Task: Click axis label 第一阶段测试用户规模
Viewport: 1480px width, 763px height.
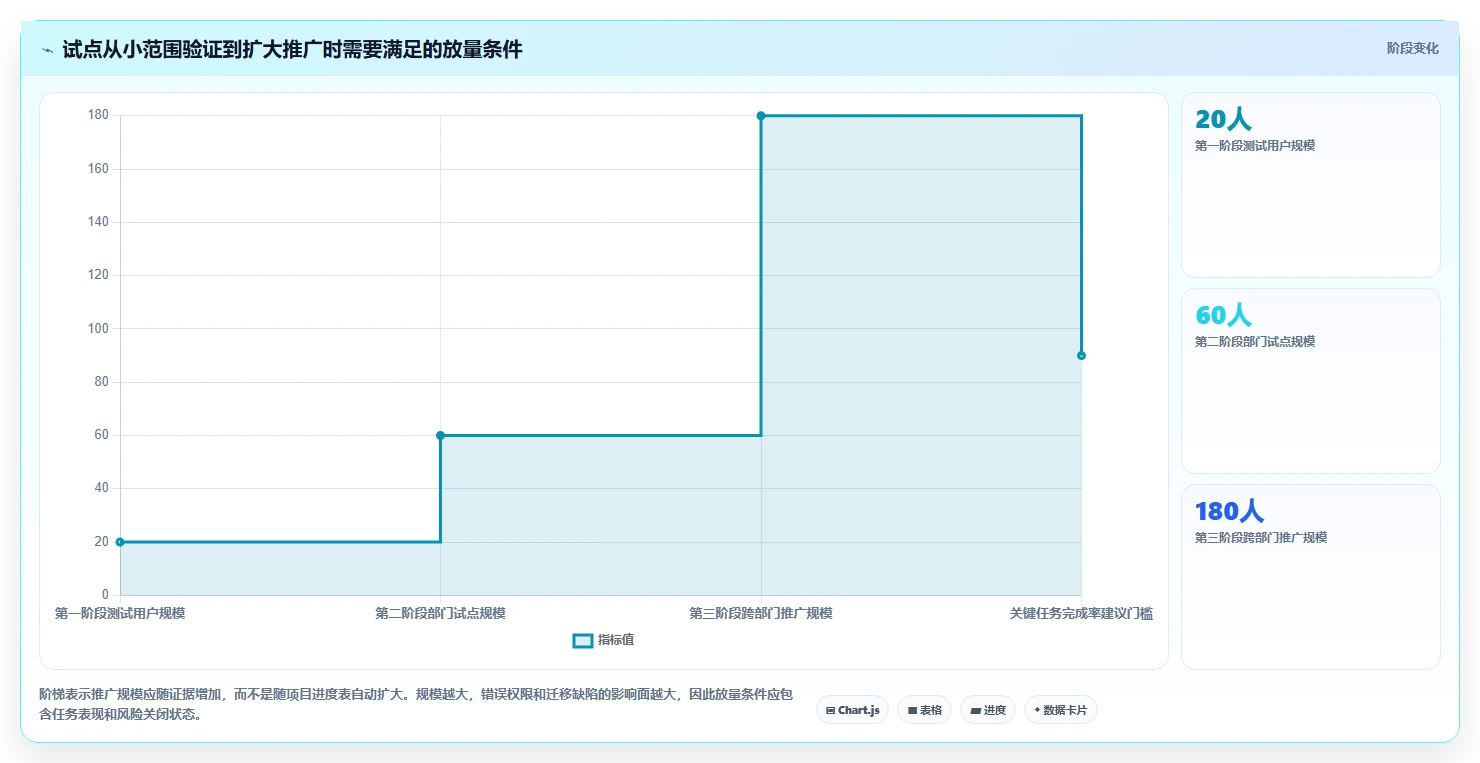Action: (120, 613)
